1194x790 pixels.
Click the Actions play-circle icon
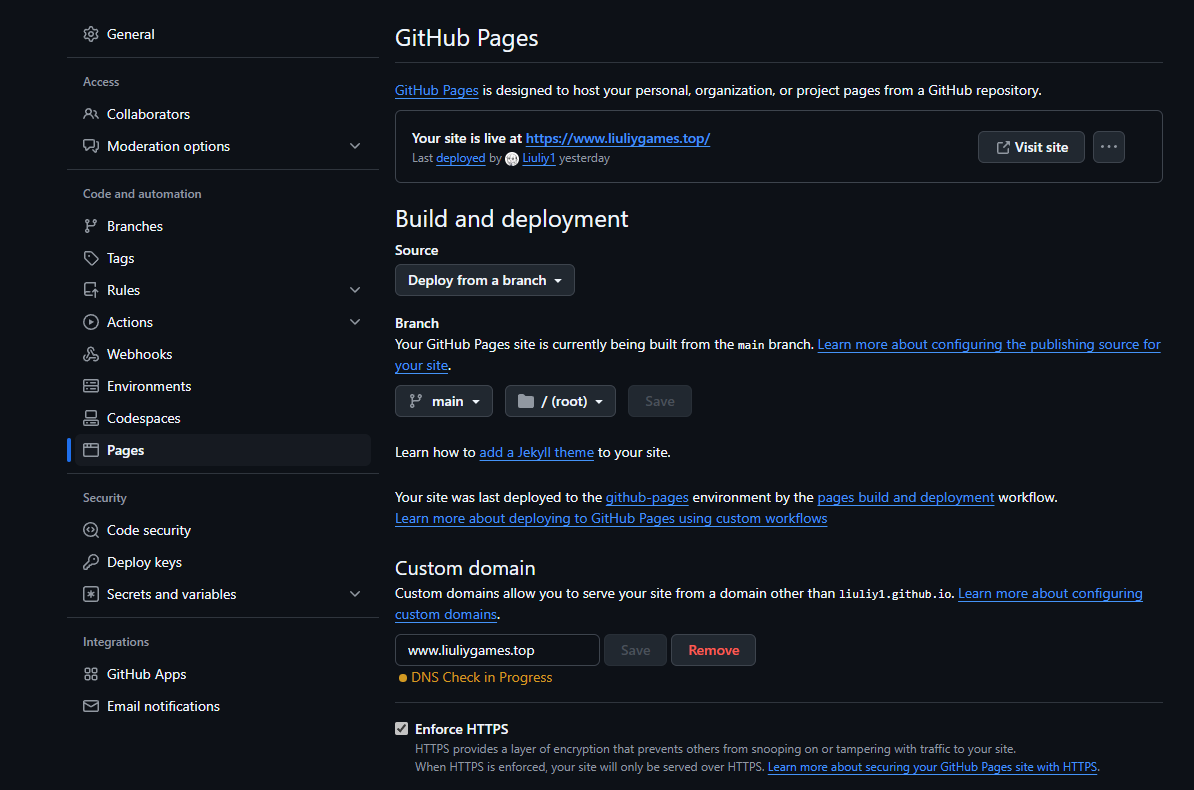tap(91, 322)
